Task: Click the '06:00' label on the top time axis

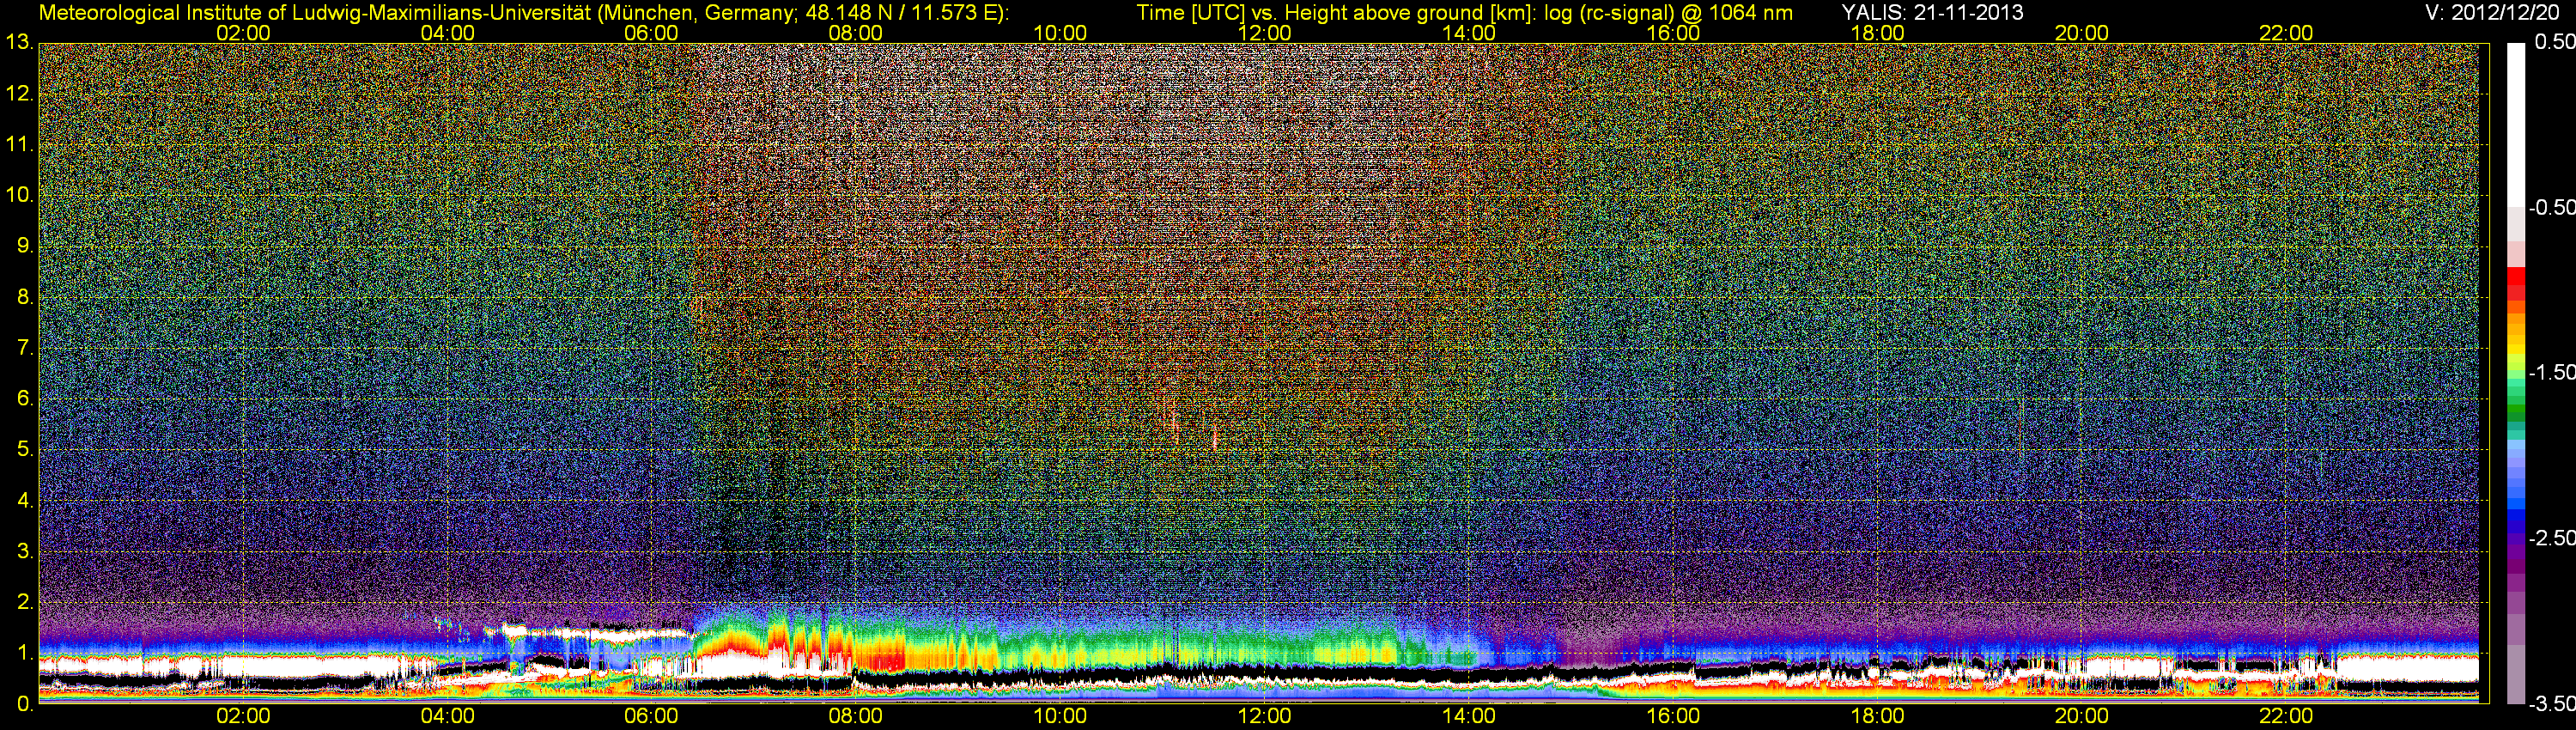Action: pos(651,33)
